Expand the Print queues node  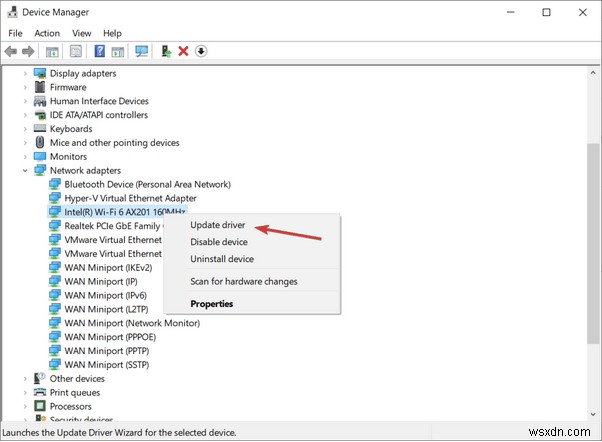click(x=25, y=392)
